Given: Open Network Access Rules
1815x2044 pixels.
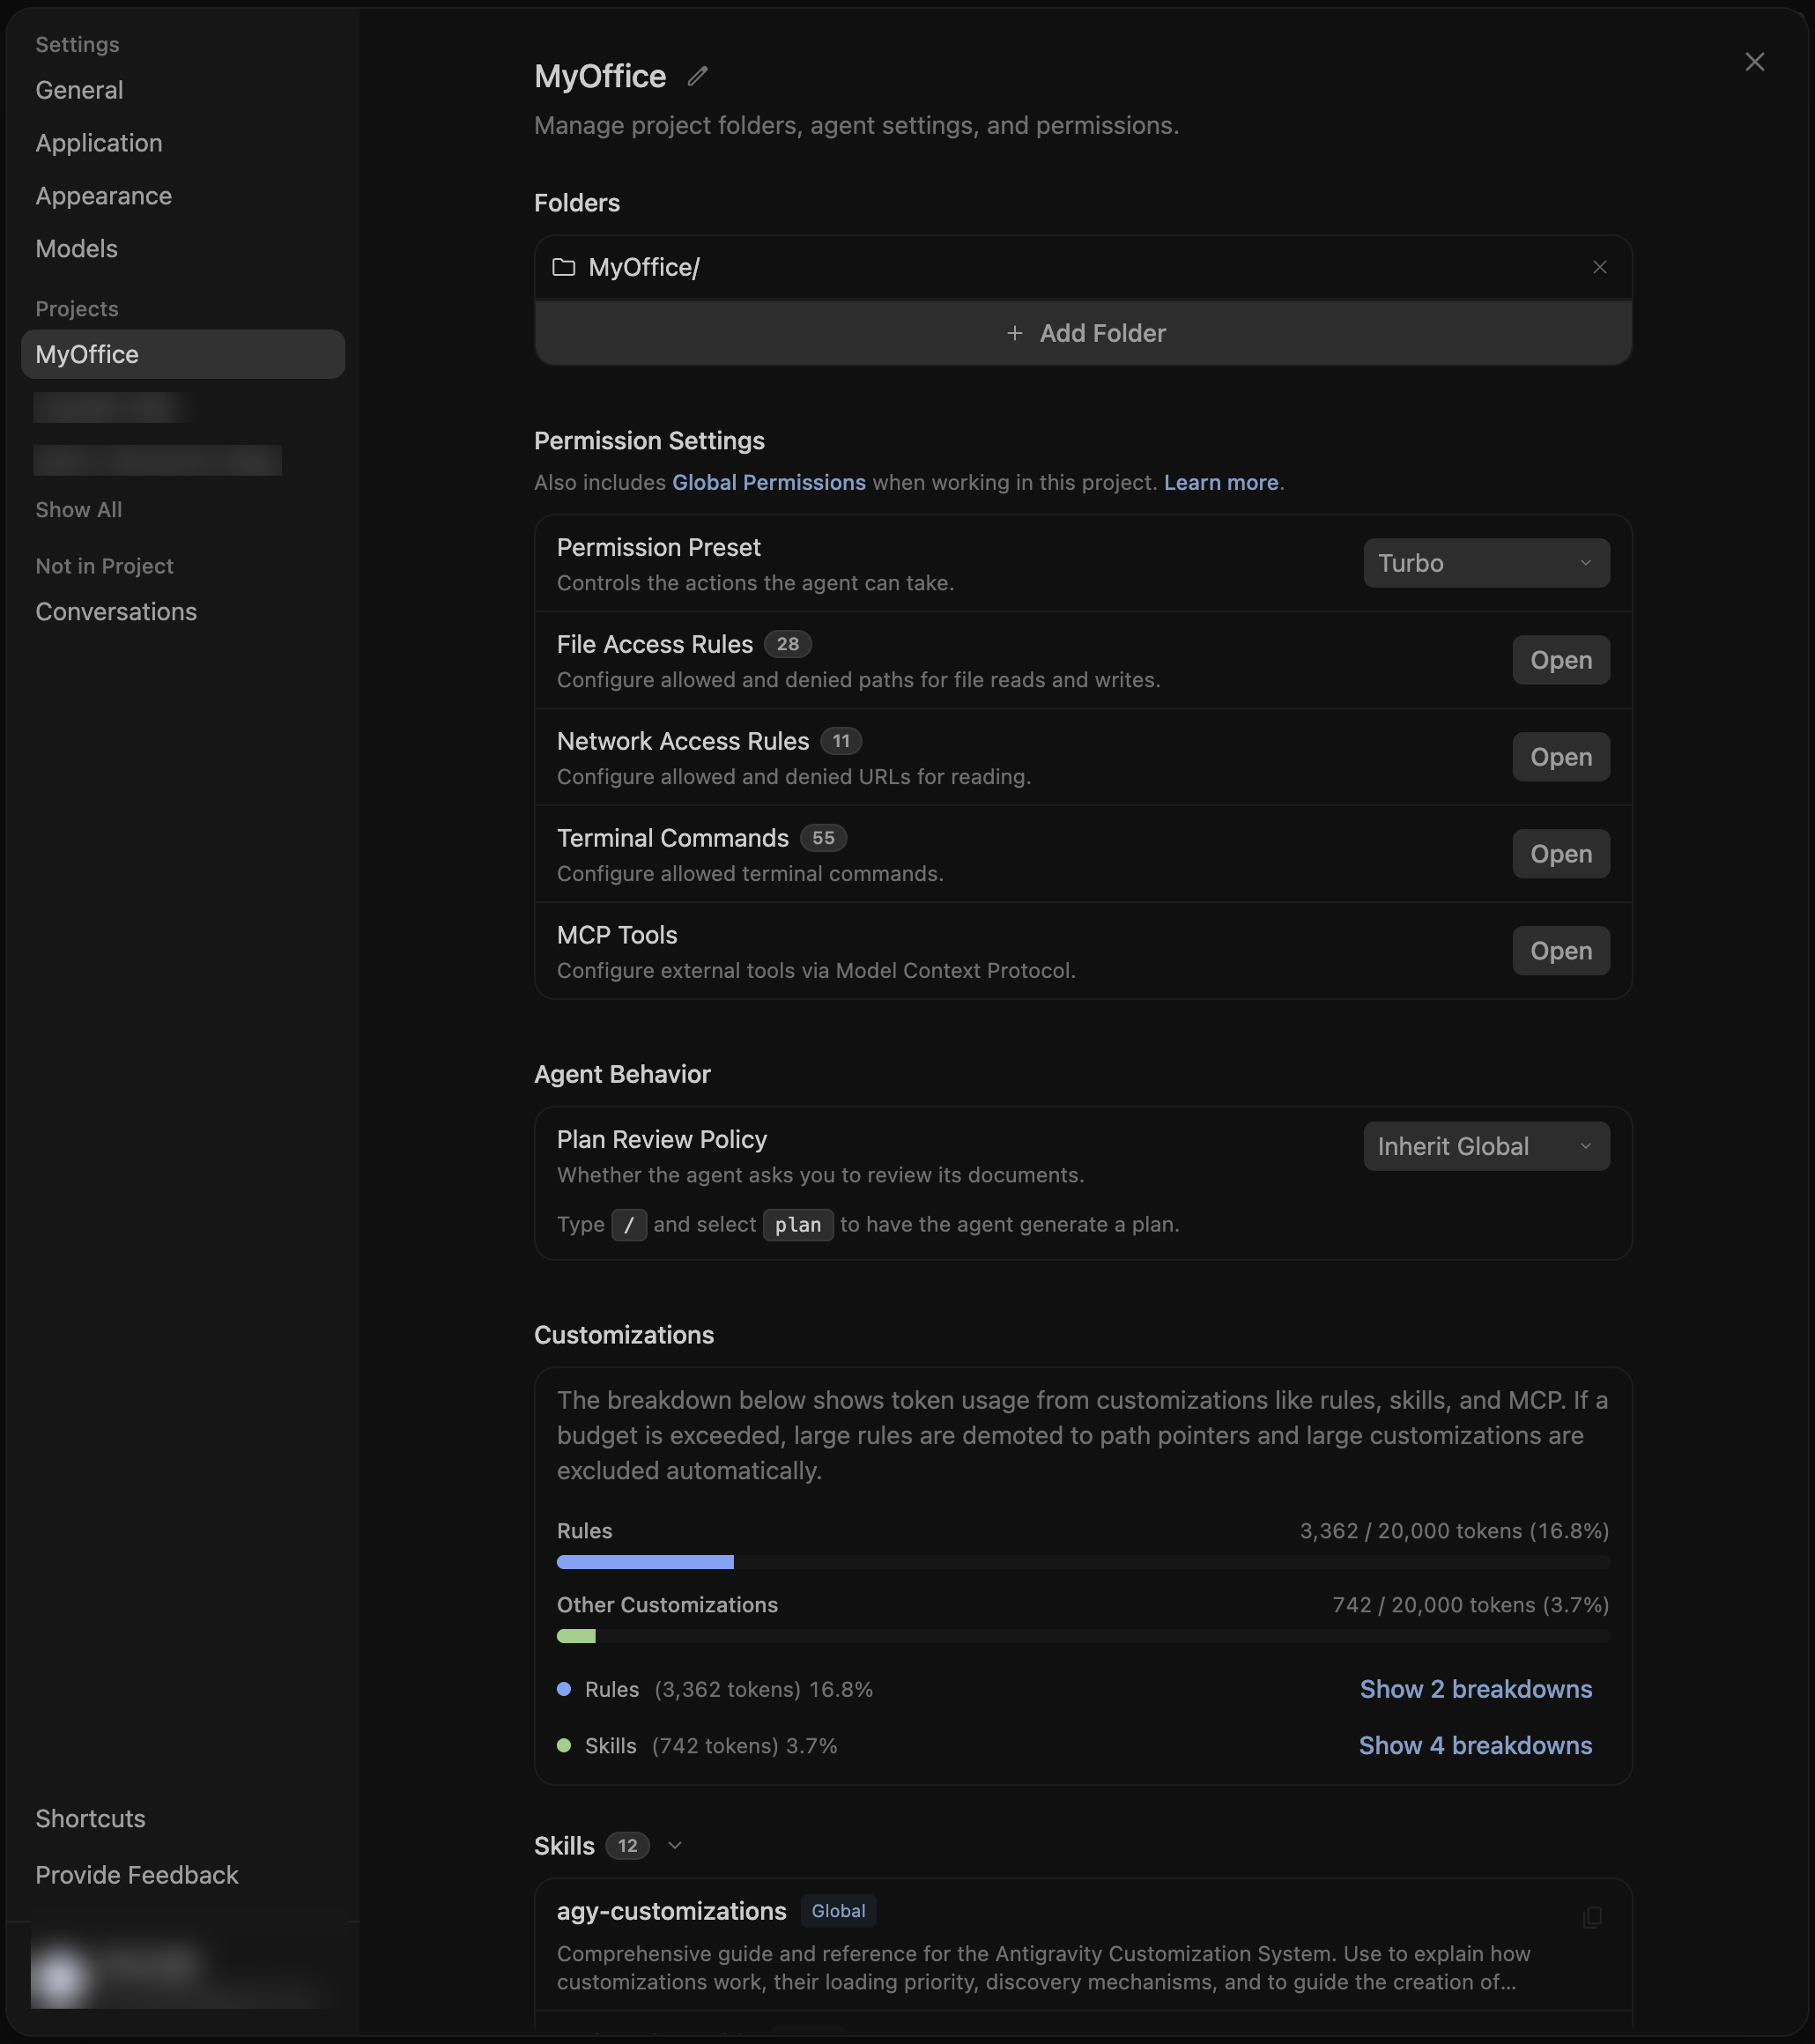Looking at the screenshot, I should point(1560,757).
